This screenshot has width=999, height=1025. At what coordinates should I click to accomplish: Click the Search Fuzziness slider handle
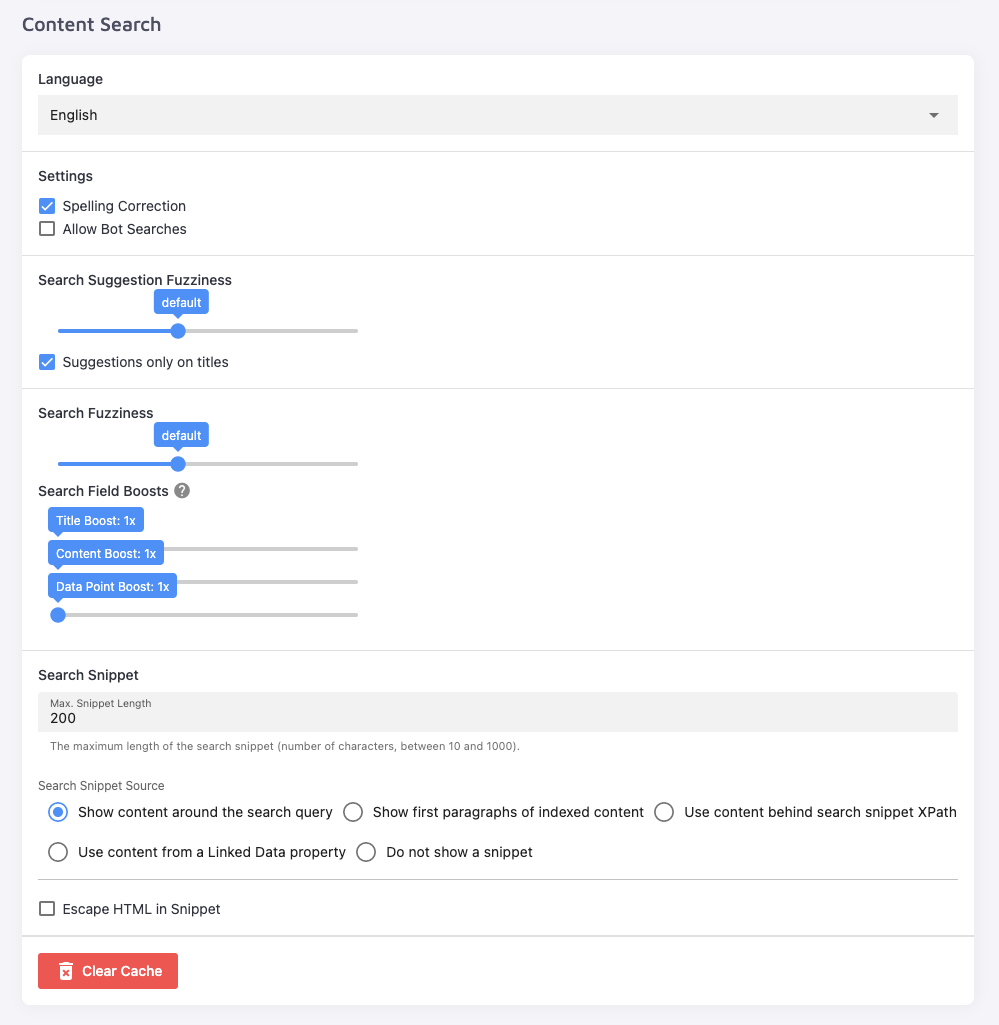click(x=178, y=464)
